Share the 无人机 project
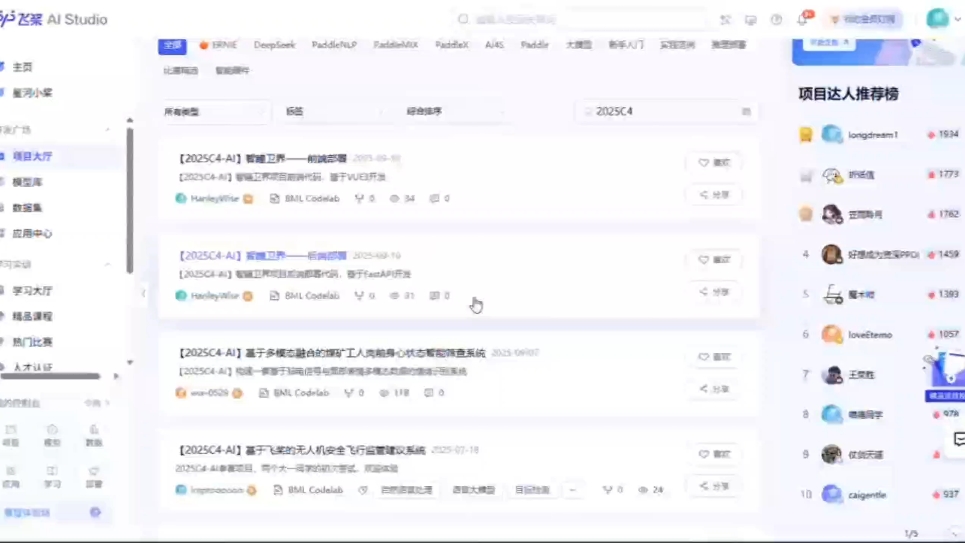 tap(714, 486)
